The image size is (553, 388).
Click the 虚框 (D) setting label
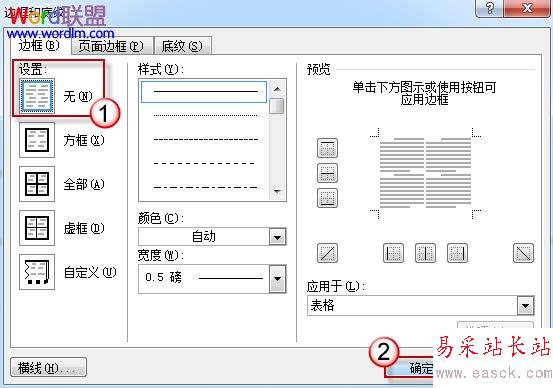click(x=84, y=229)
